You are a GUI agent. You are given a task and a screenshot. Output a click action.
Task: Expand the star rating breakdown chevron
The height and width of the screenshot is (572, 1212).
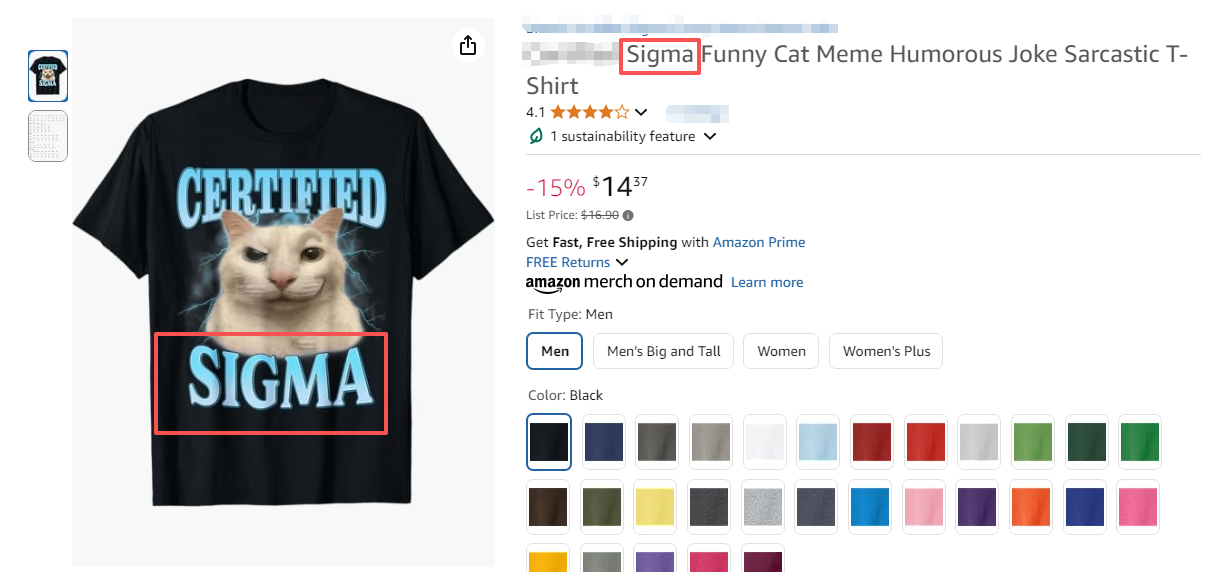point(641,112)
